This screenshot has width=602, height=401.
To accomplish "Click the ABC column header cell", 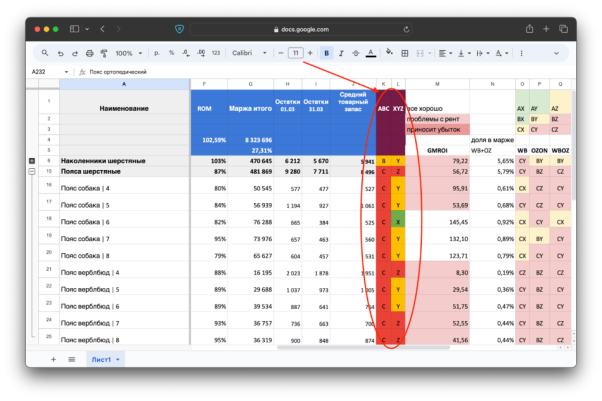I will click(384, 109).
